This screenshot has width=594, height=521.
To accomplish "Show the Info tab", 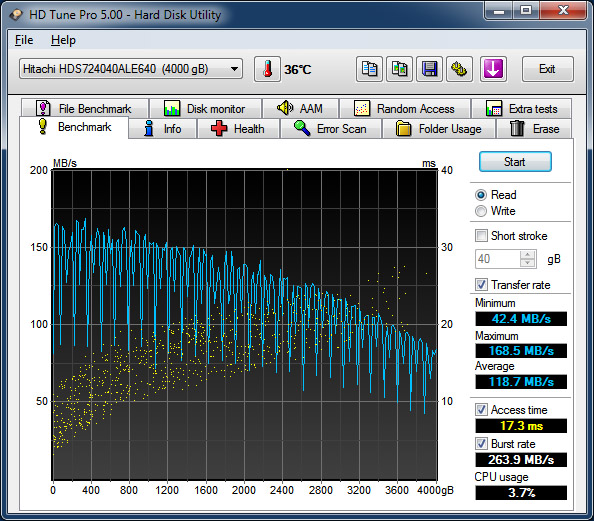I will [x=163, y=129].
